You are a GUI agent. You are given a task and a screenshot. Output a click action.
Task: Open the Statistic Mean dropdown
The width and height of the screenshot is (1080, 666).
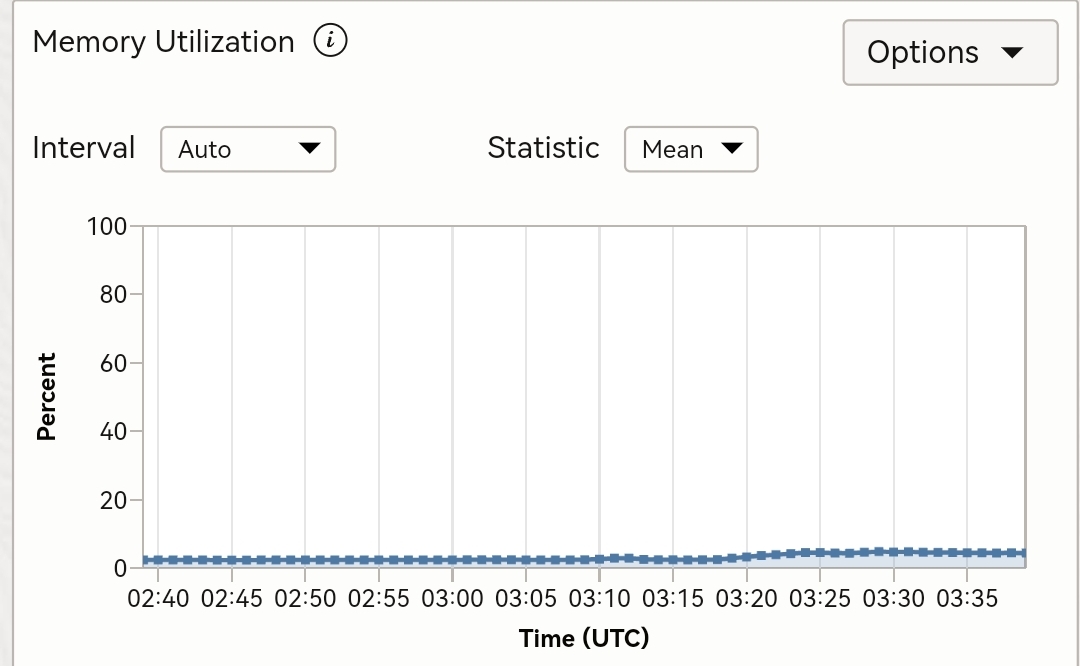point(691,149)
